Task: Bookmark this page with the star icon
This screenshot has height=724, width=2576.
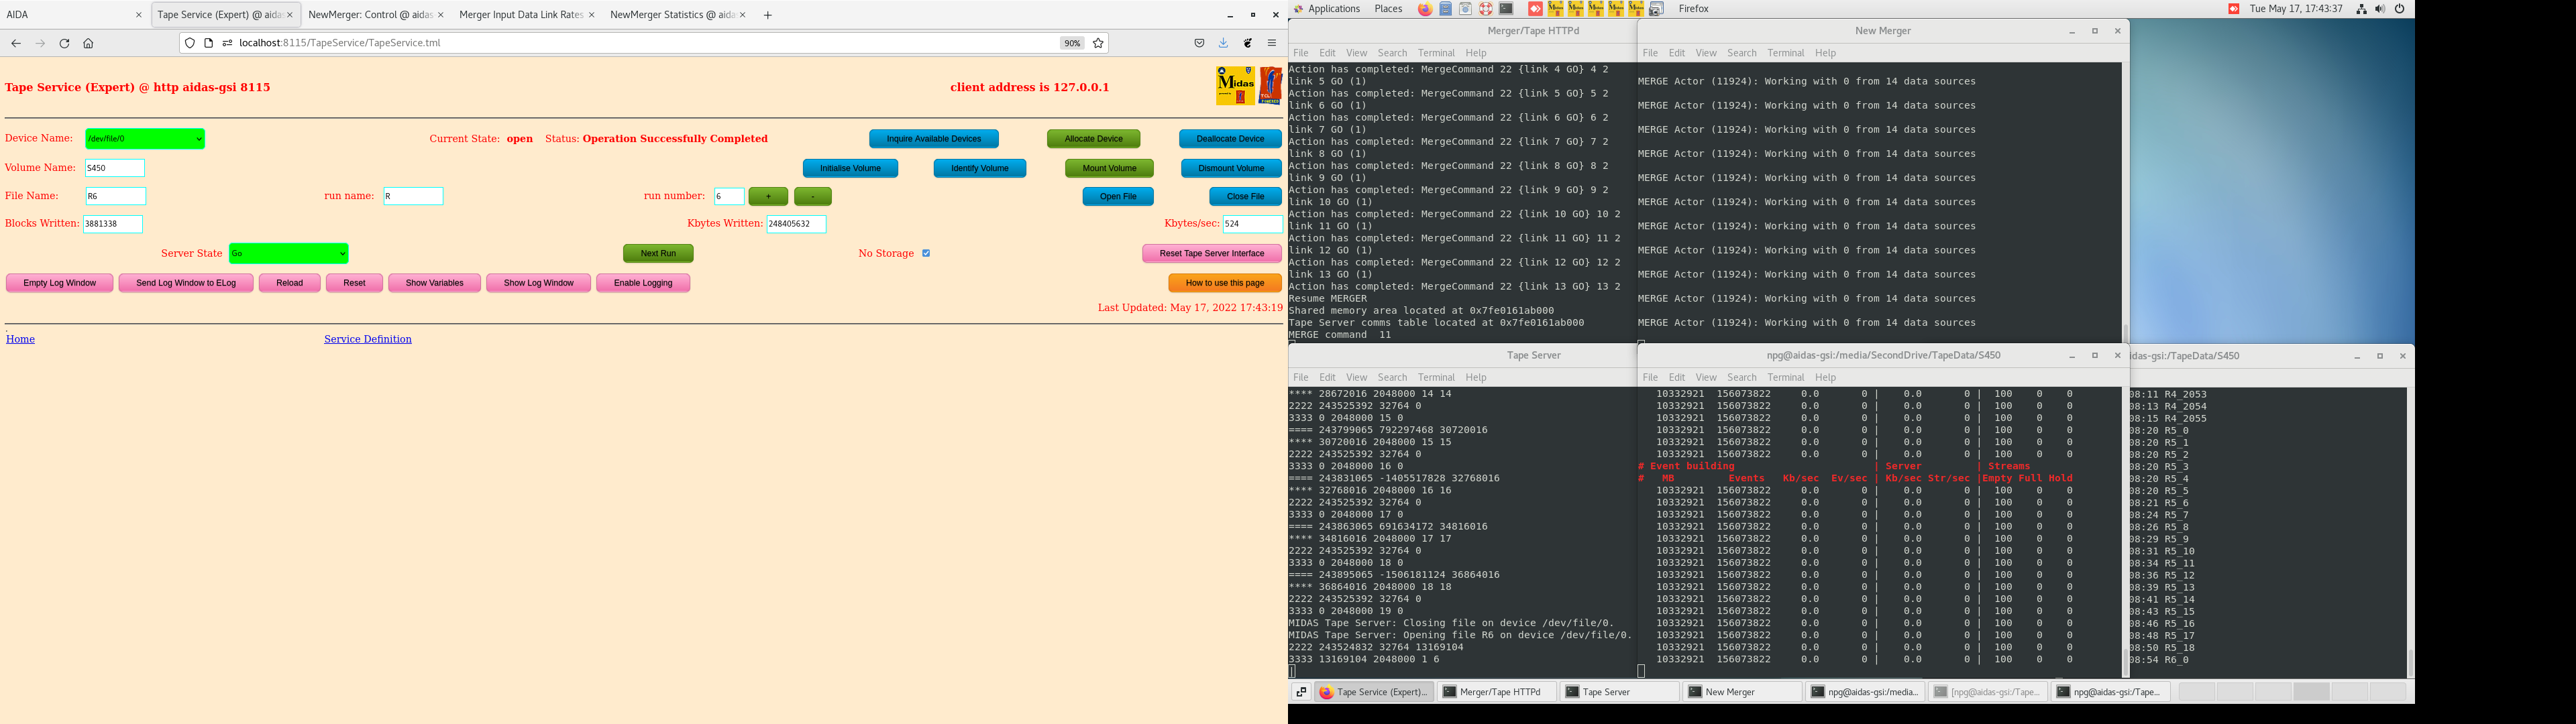Action: 1098,43
